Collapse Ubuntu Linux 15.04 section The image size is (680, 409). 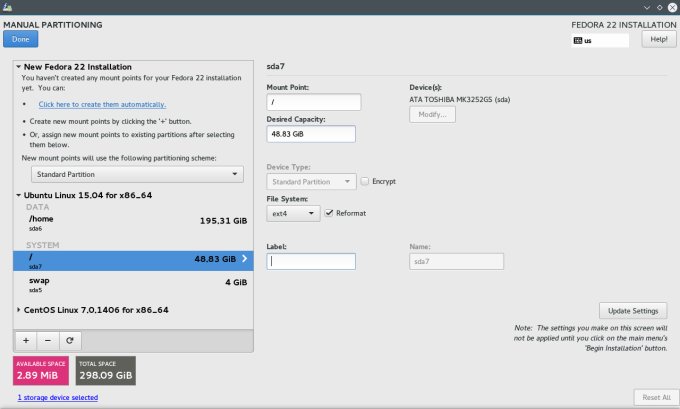click(x=20, y=196)
